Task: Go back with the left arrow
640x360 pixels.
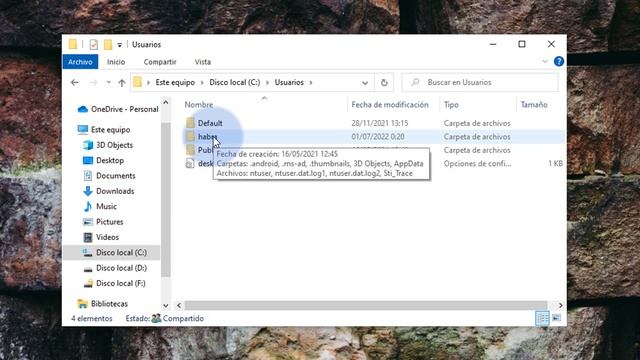Action: coord(75,82)
